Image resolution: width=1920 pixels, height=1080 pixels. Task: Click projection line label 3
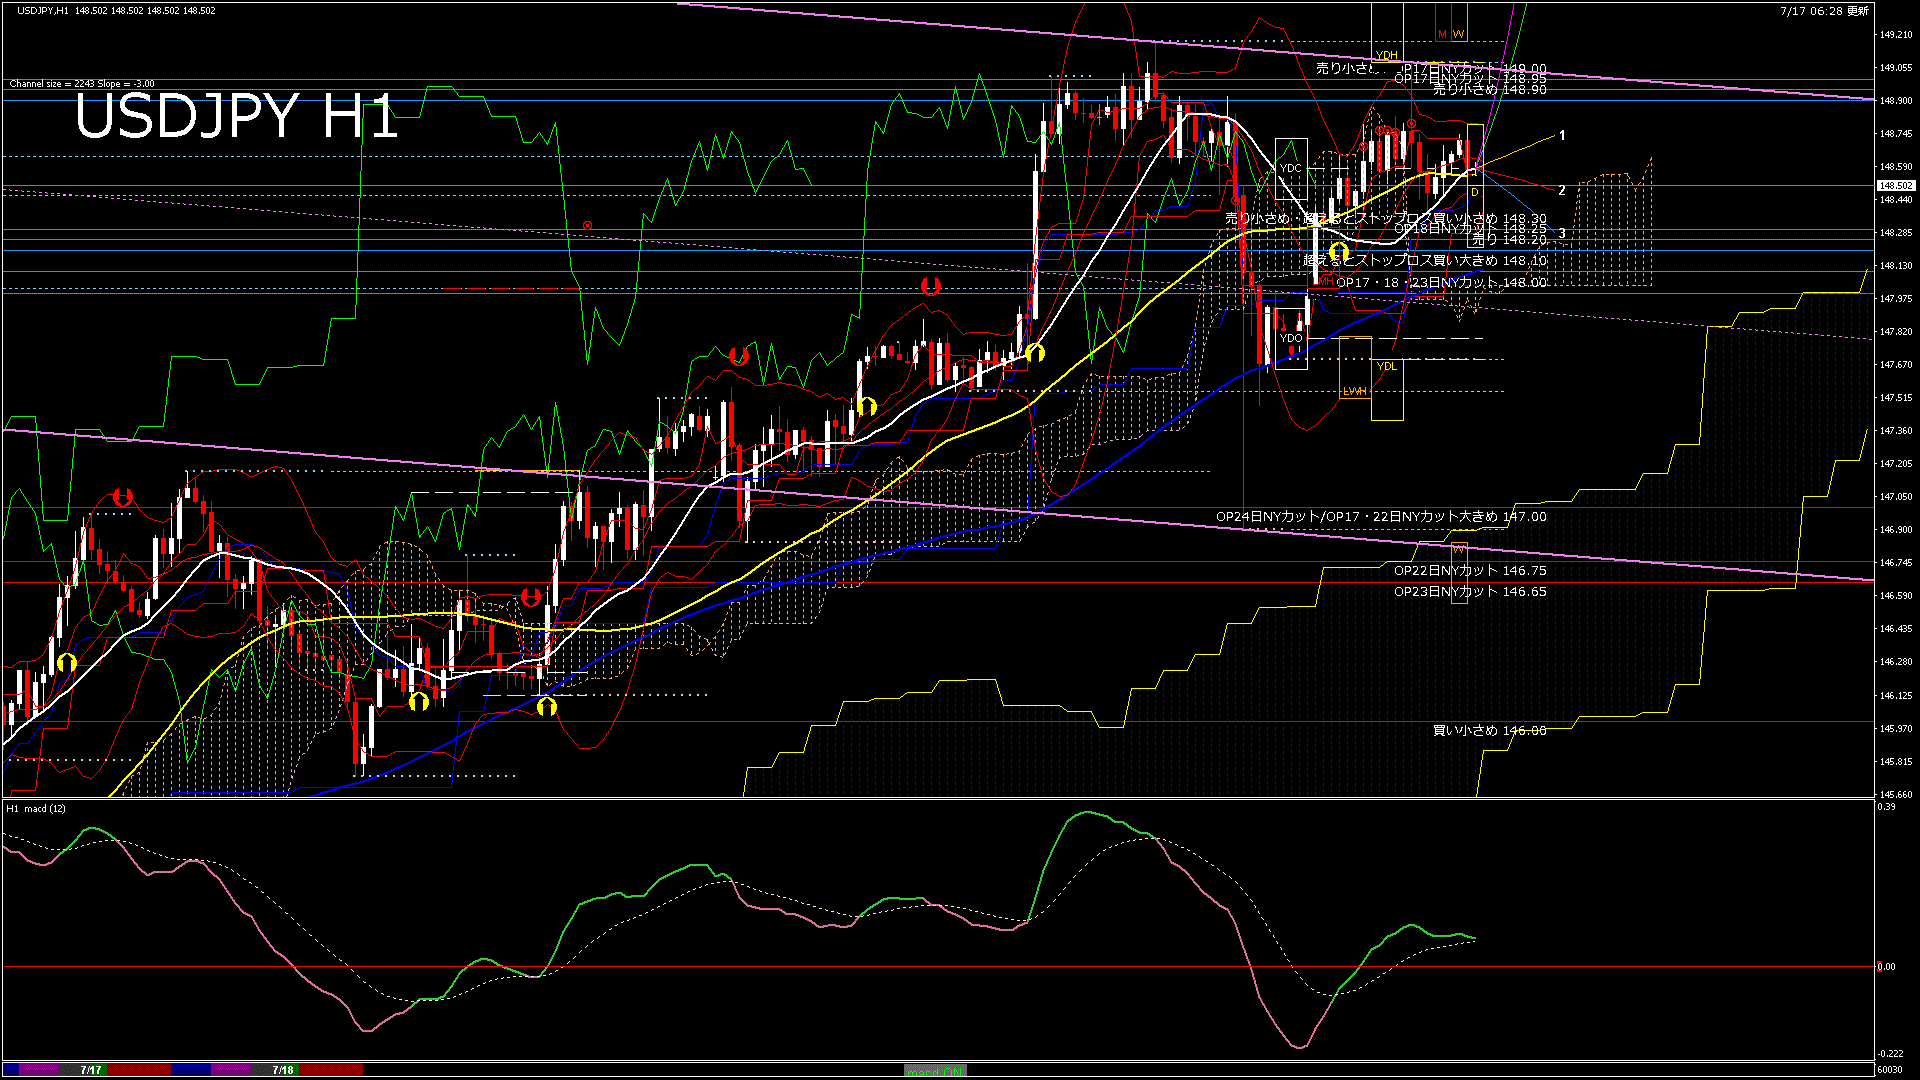1562,233
